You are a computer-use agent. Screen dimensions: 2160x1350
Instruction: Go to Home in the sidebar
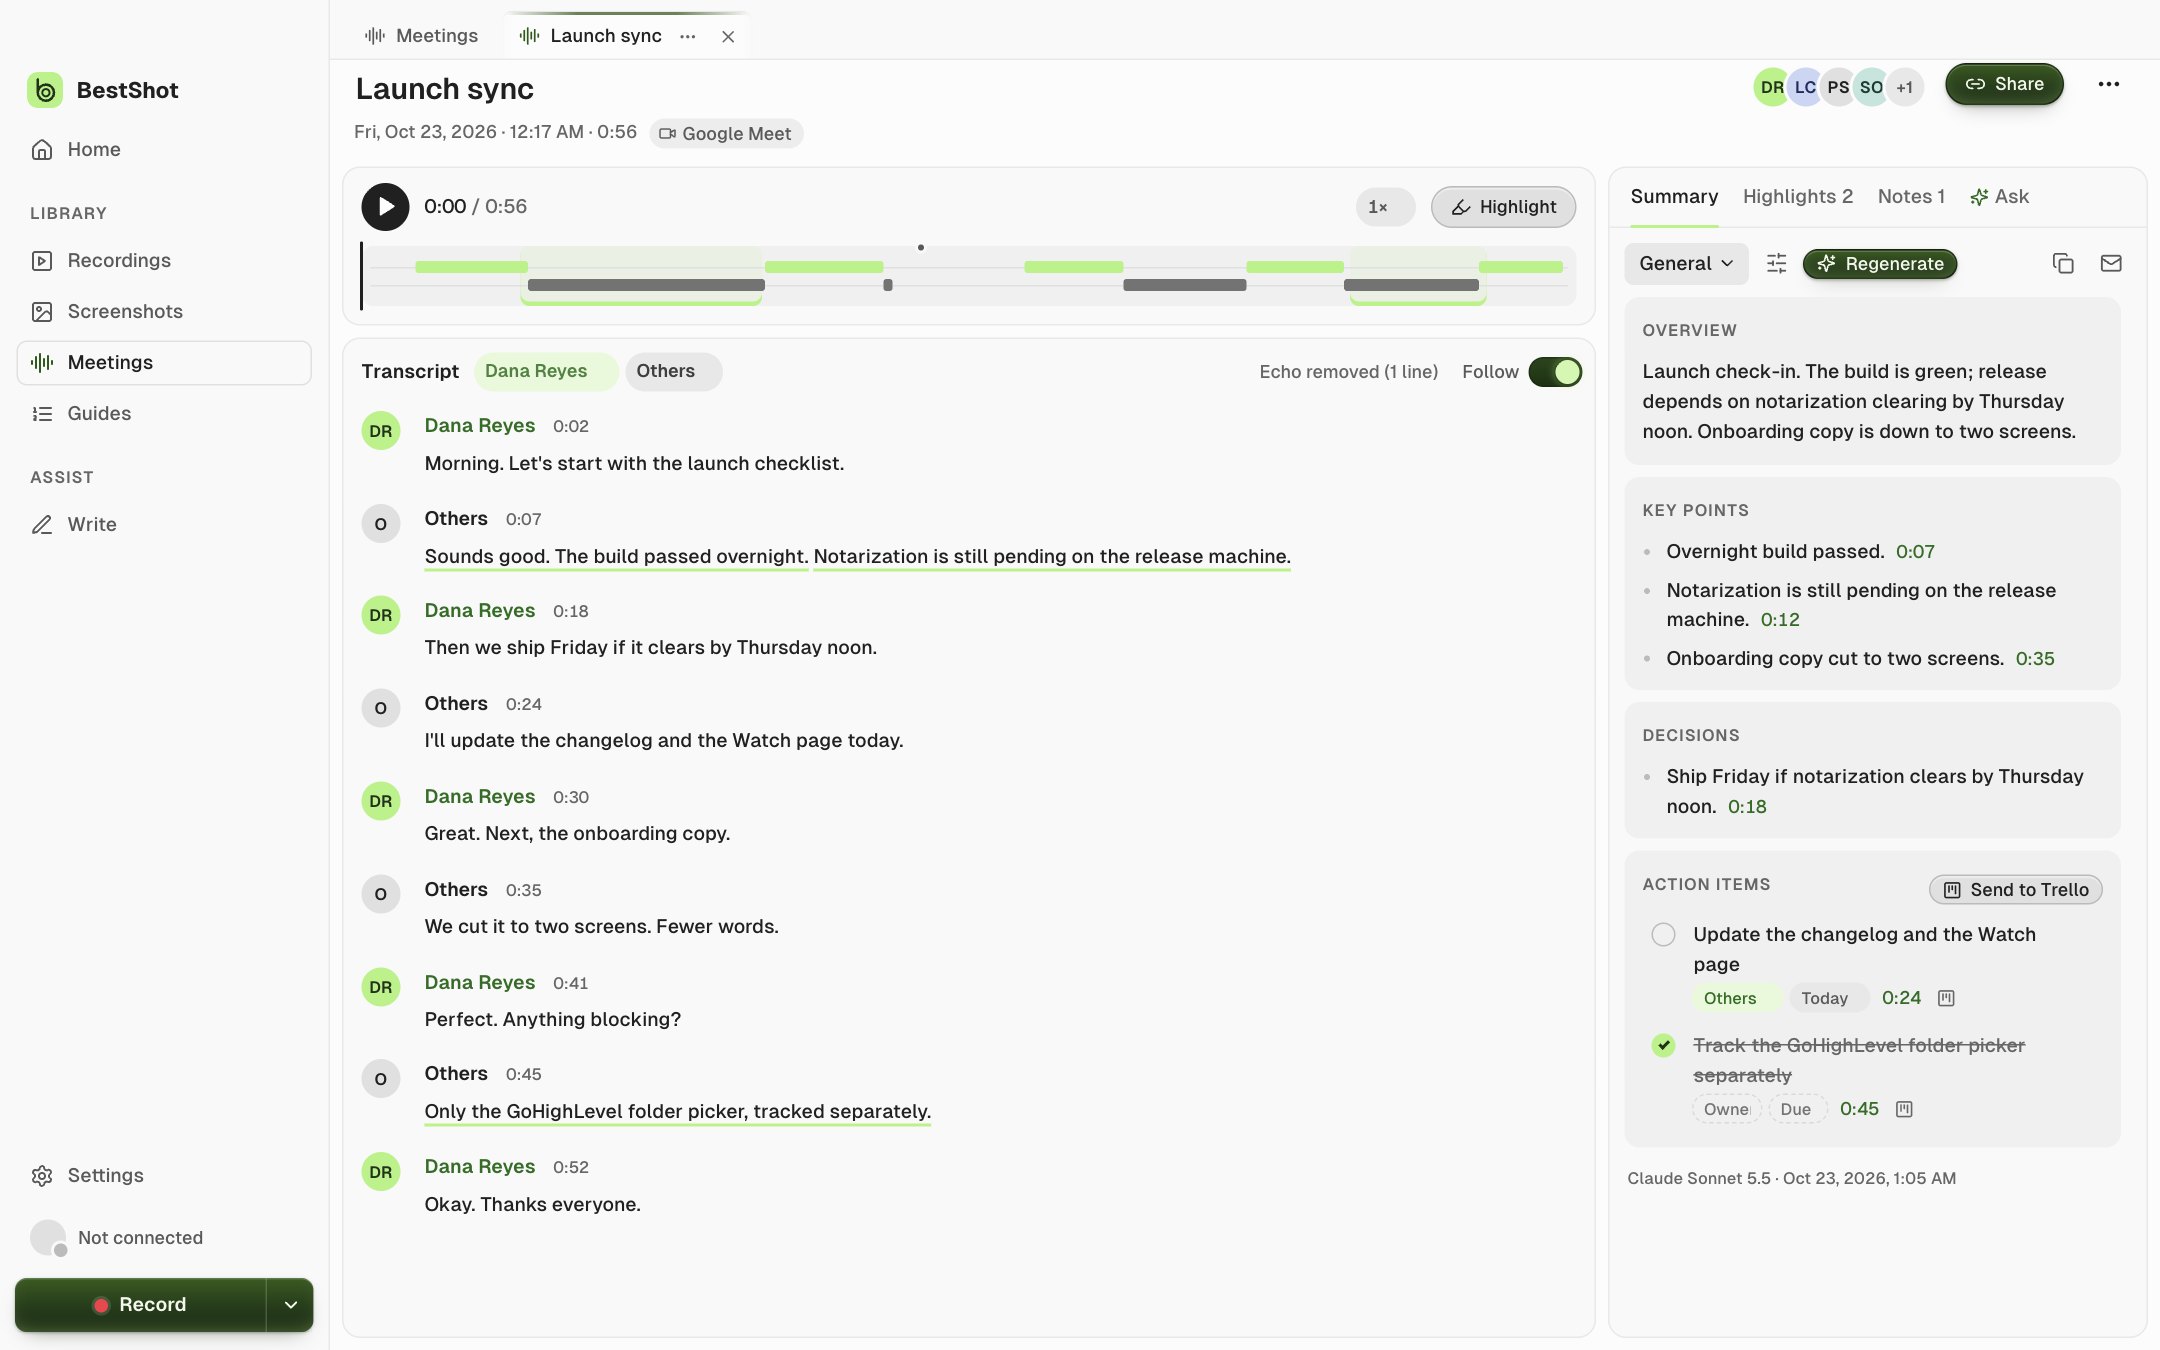[x=164, y=149]
